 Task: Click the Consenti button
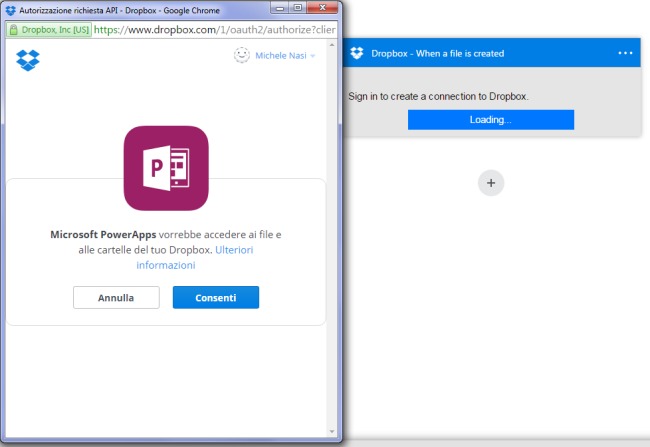point(216,297)
